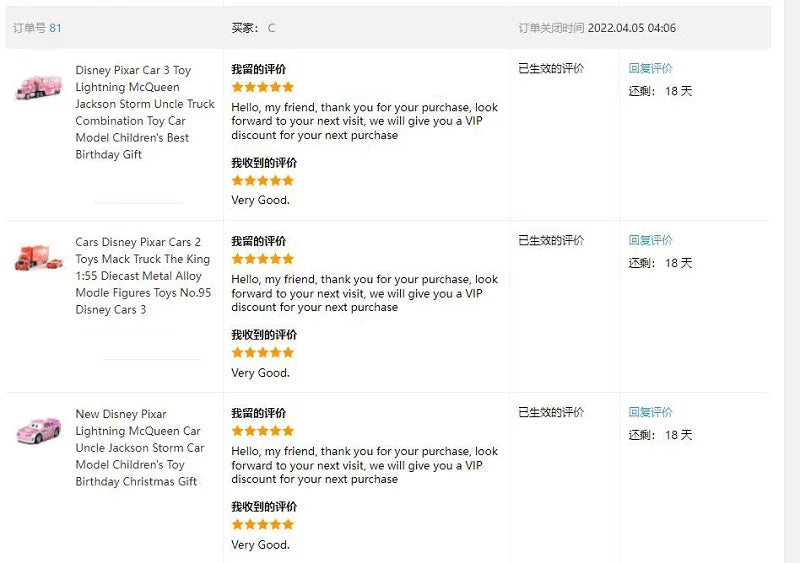Reply to the review on the Mack Truck item
The width and height of the screenshot is (800, 563).
click(x=650, y=241)
